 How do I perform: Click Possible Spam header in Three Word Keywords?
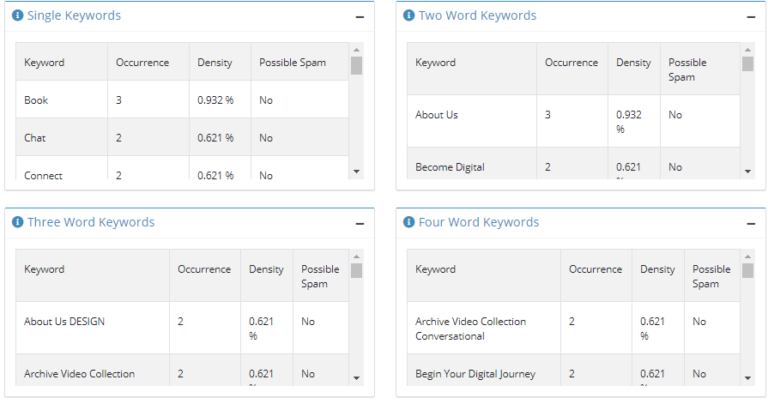coord(320,276)
